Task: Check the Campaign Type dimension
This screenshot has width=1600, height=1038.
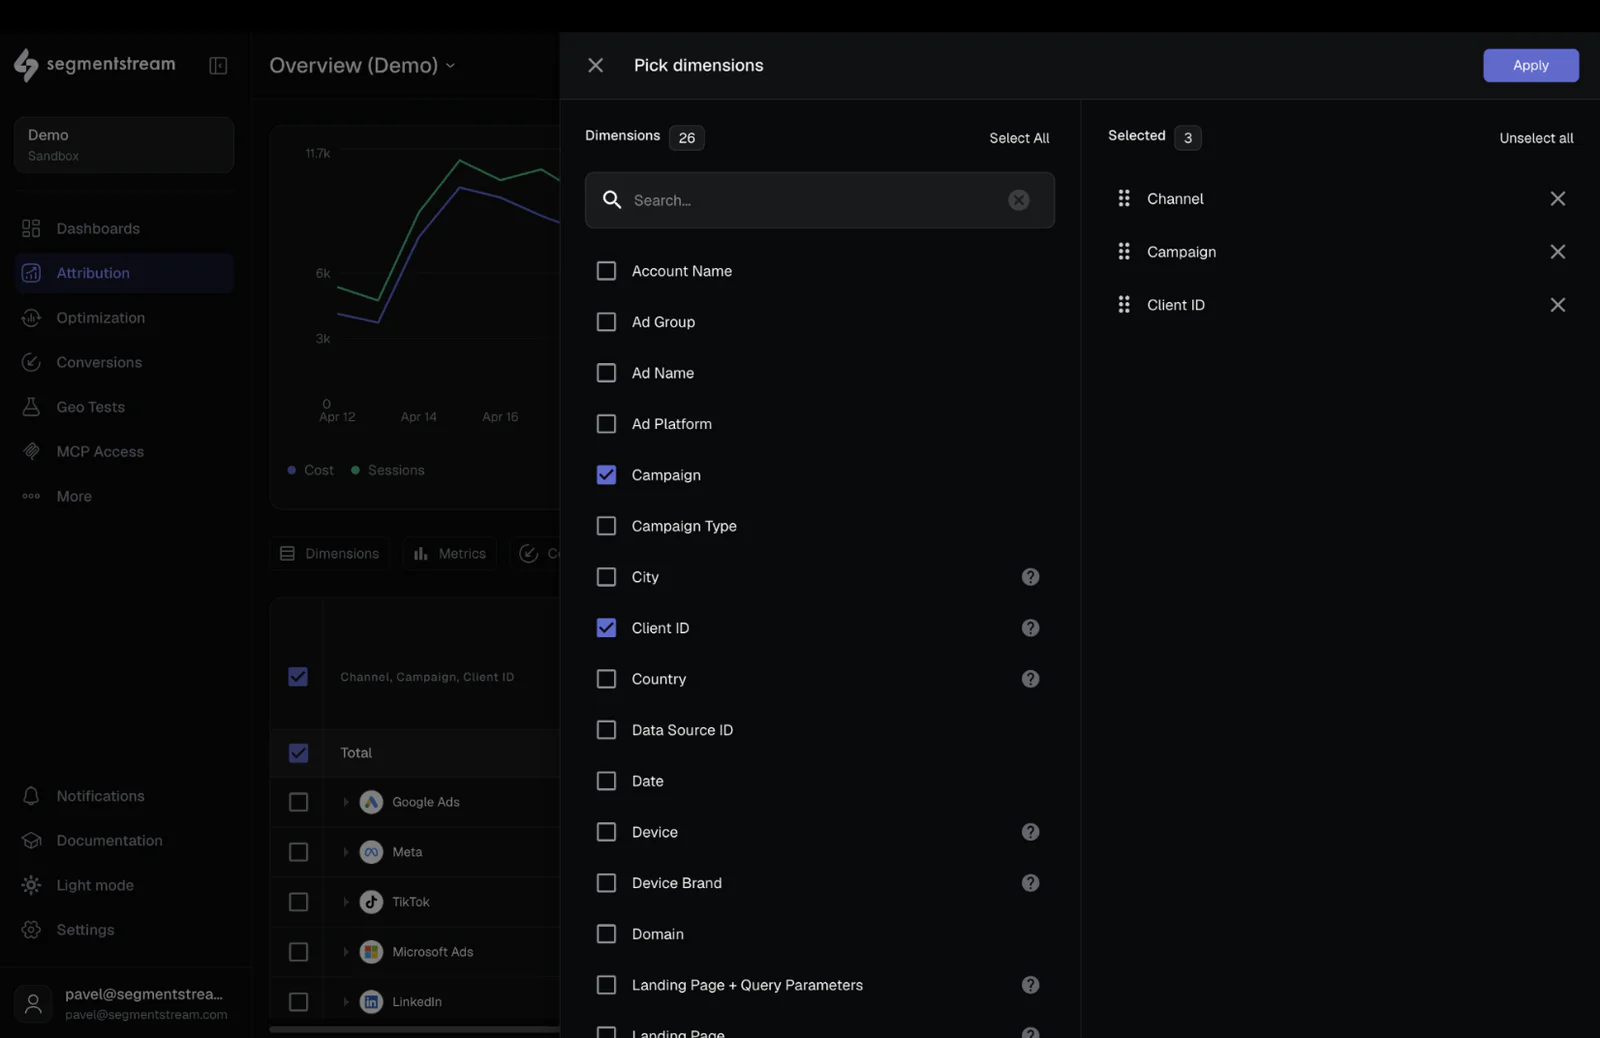Action: [x=606, y=526]
